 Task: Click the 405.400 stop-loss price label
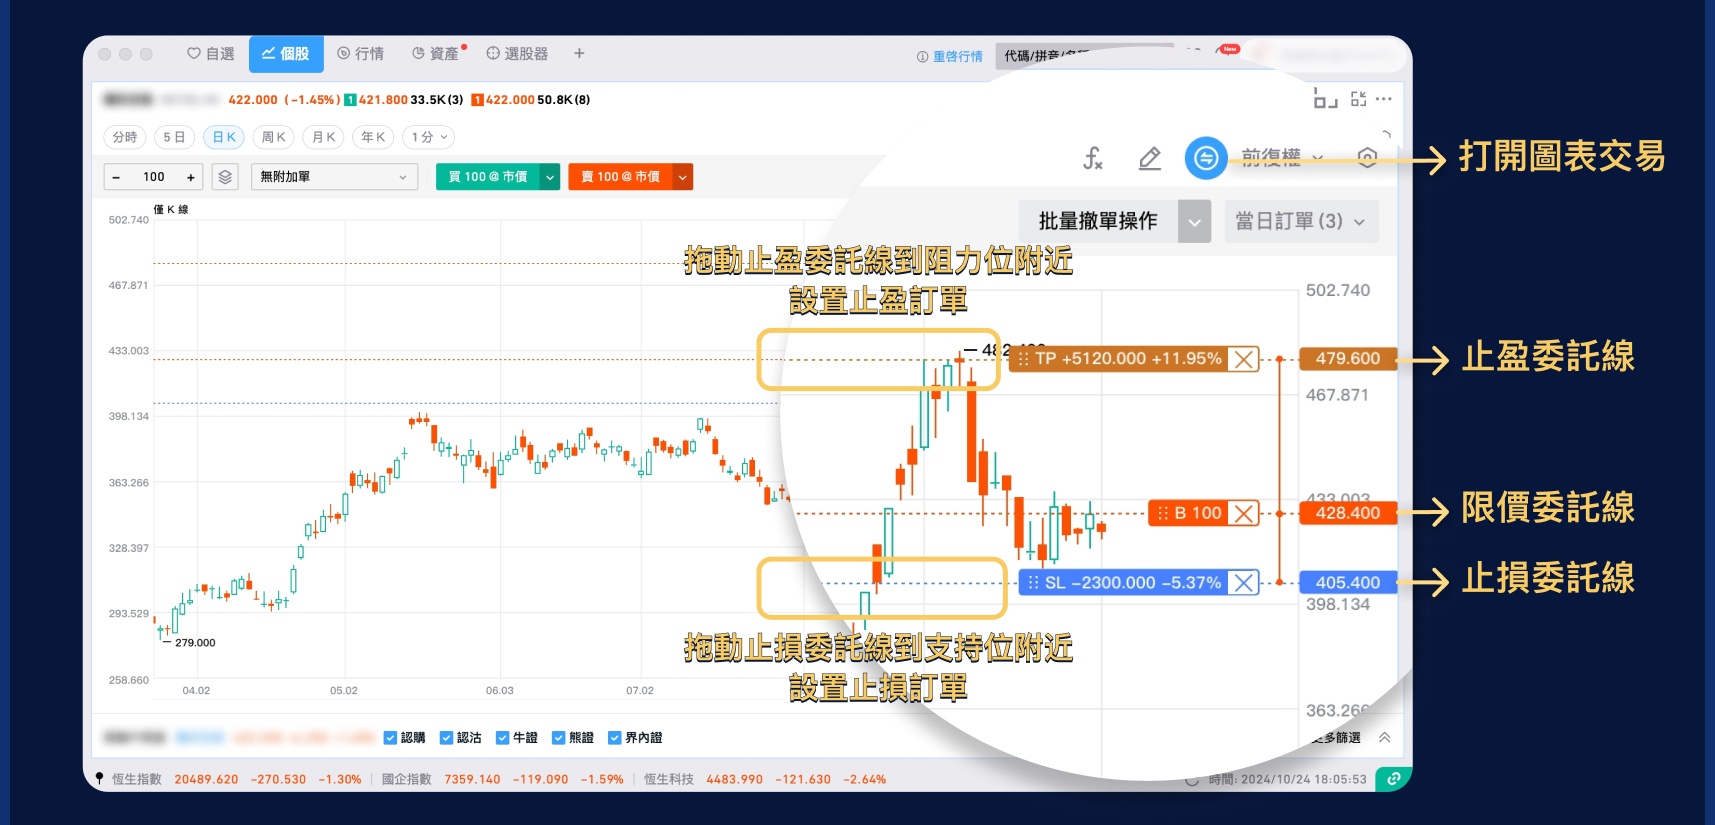coord(1348,583)
